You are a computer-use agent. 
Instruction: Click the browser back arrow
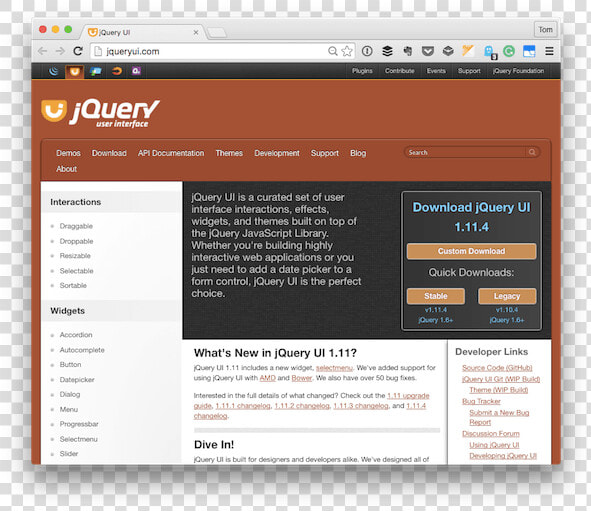pyautogui.click(x=43, y=51)
